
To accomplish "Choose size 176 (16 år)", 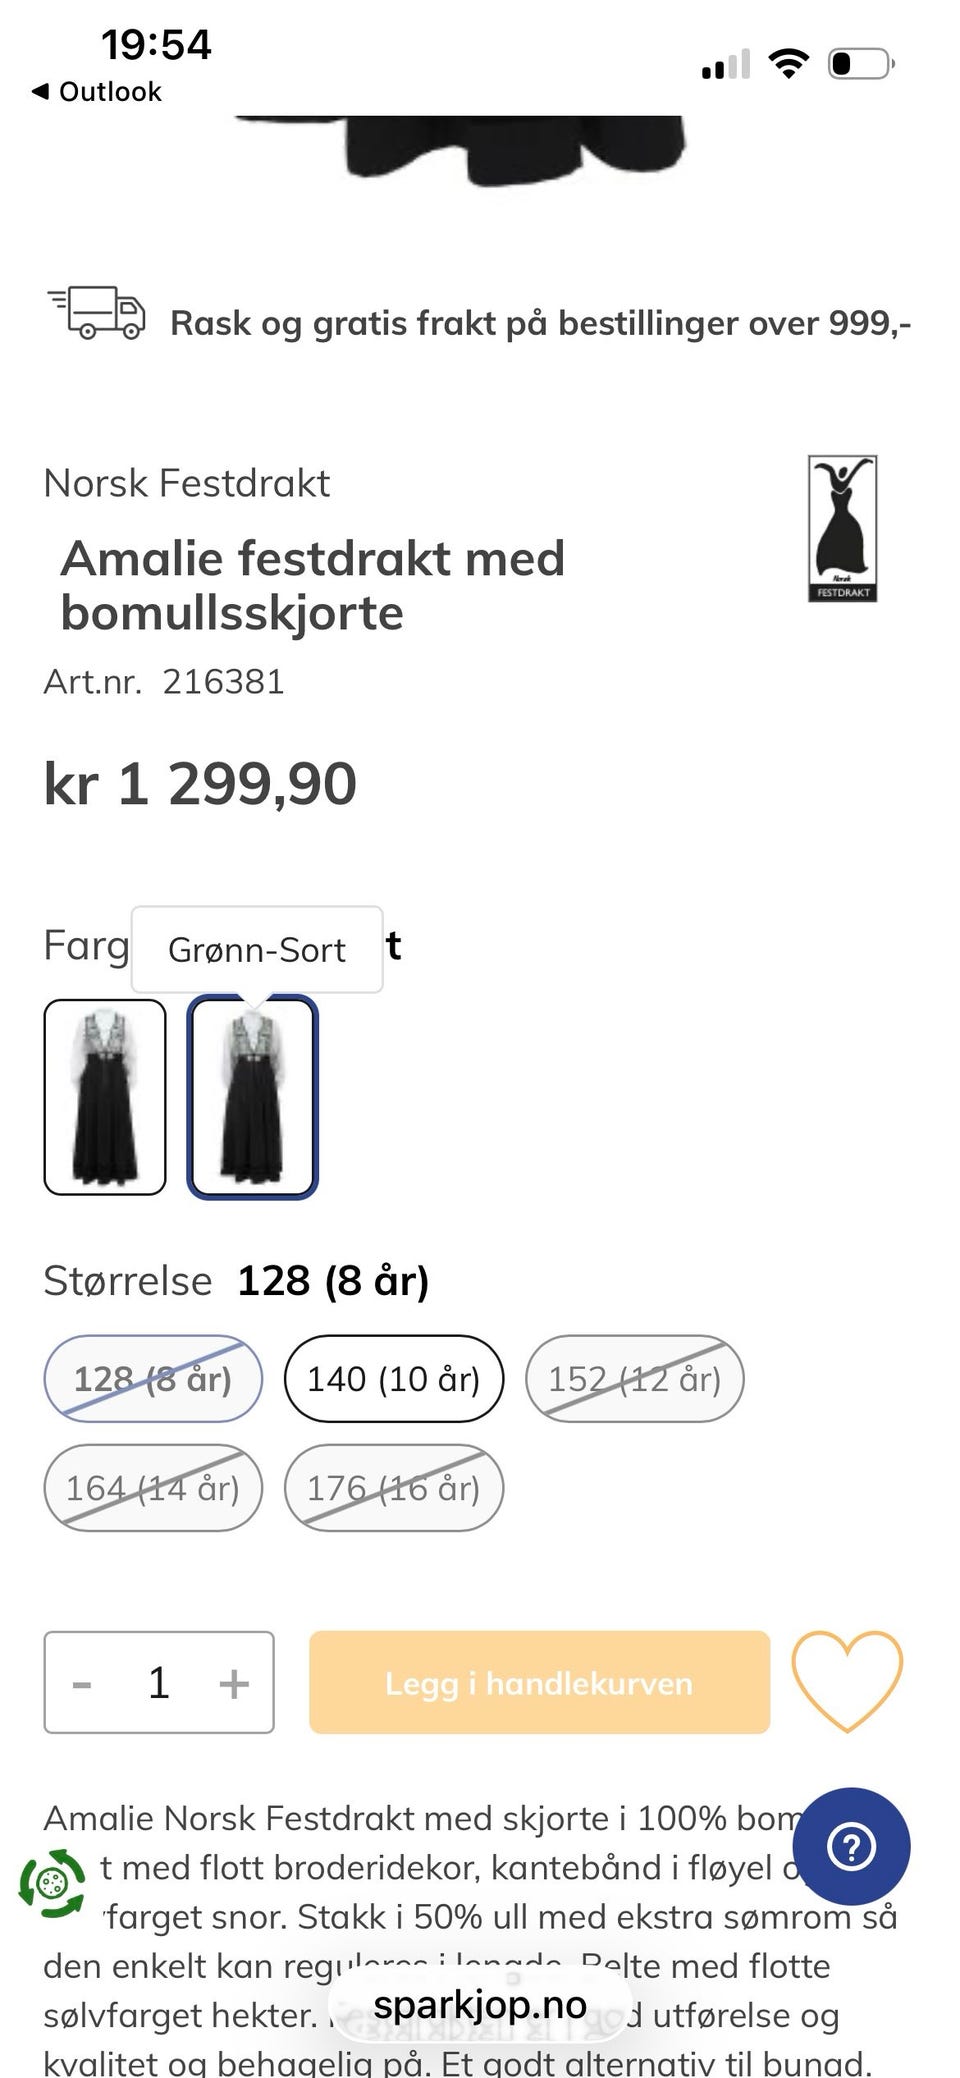I will pyautogui.click(x=394, y=1488).
